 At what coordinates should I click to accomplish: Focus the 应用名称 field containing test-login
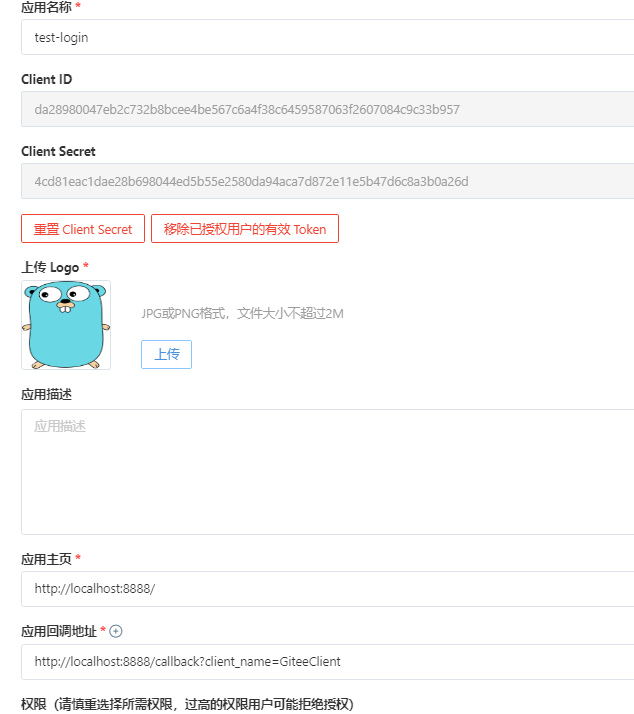click(x=327, y=37)
